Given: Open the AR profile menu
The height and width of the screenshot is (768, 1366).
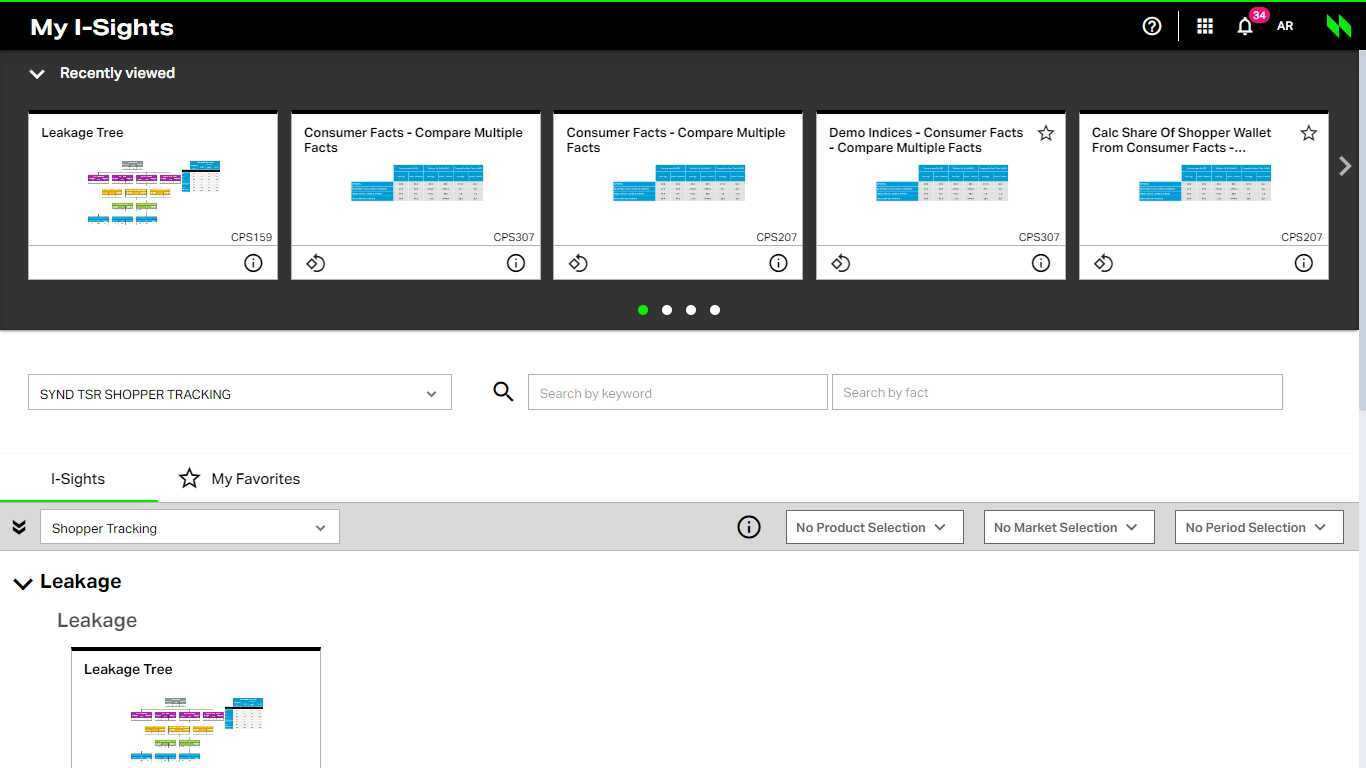Looking at the screenshot, I should coord(1285,26).
